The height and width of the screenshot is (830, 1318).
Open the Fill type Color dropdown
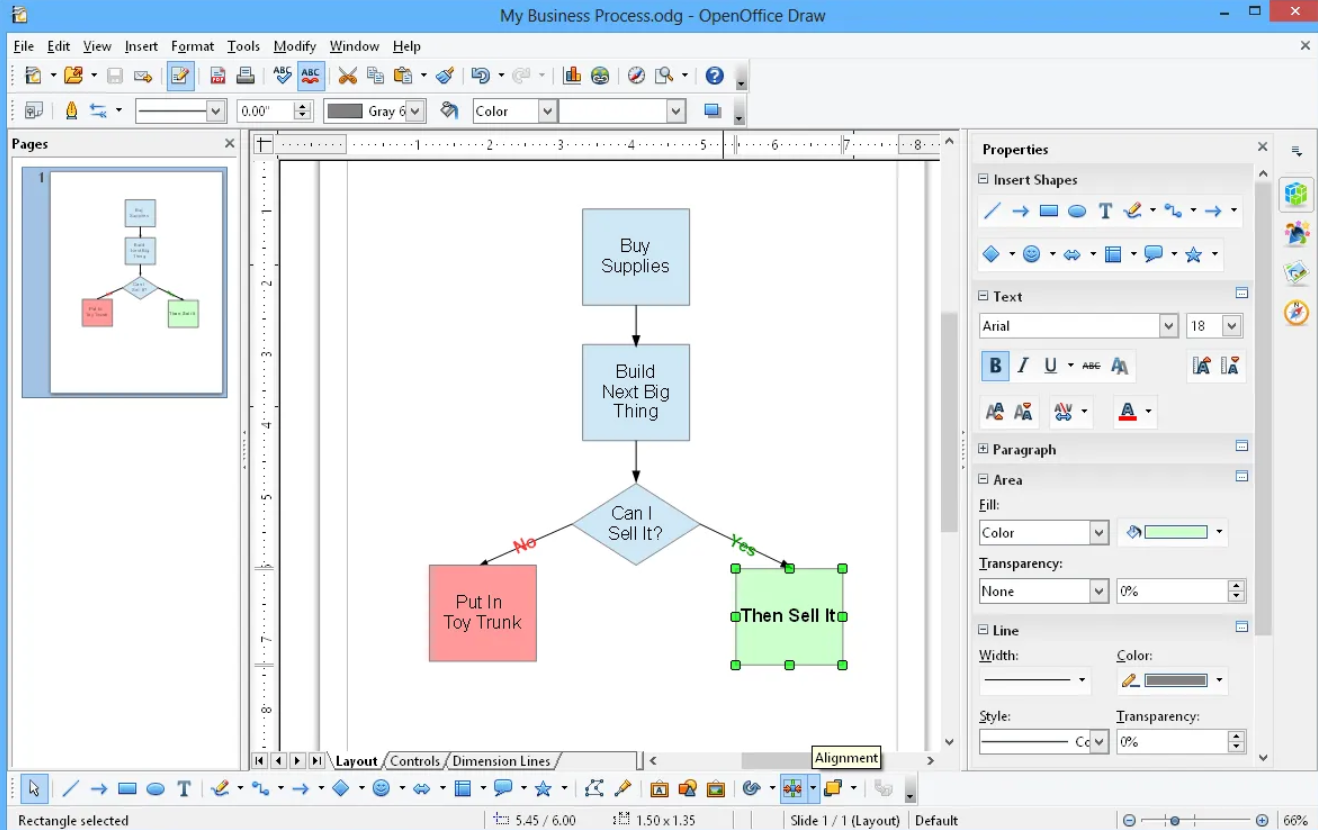pos(1099,533)
